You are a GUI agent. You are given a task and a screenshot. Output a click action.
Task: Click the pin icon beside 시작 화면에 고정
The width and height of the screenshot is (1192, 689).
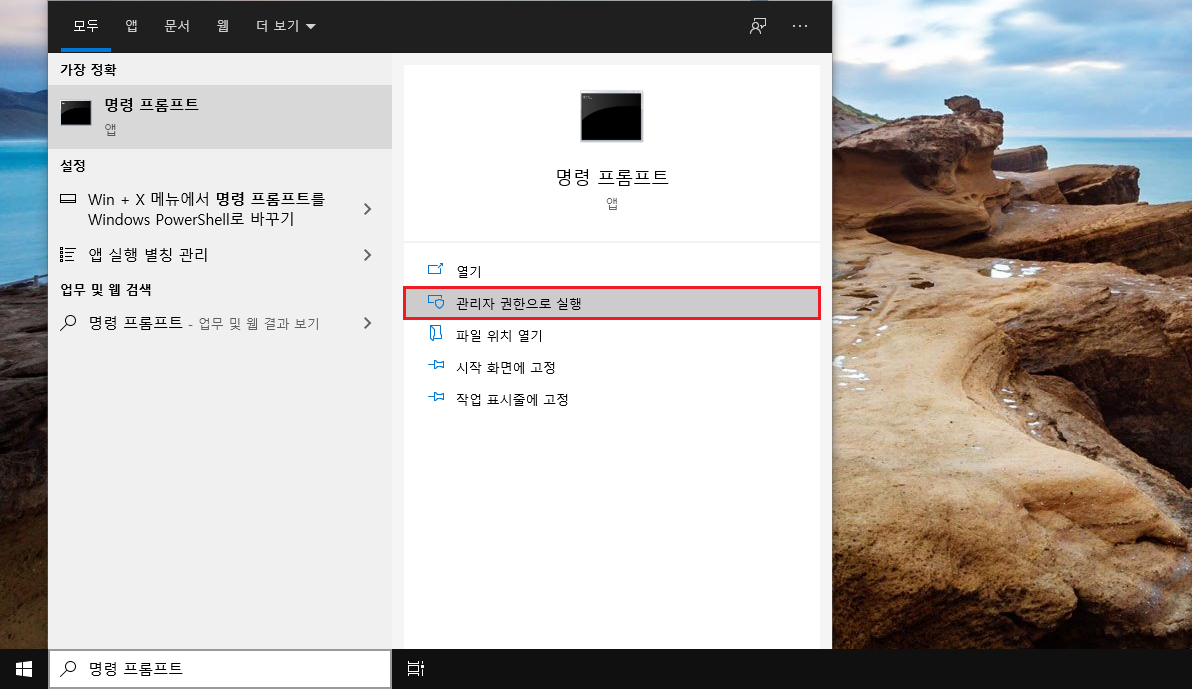(436, 365)
